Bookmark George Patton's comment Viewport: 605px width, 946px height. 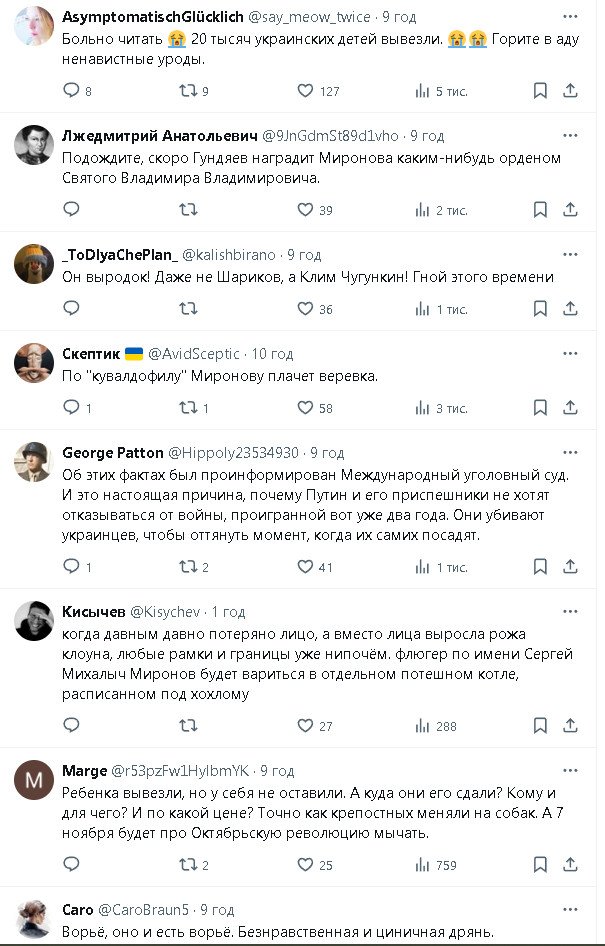pos(540,567)
